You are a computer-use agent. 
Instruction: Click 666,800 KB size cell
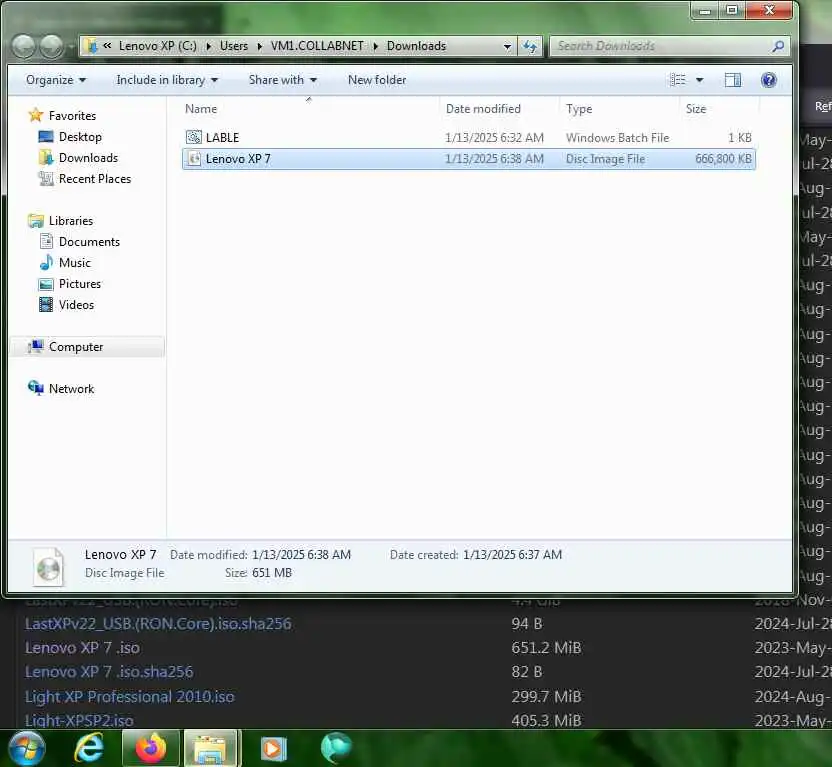tap(723, 159)
